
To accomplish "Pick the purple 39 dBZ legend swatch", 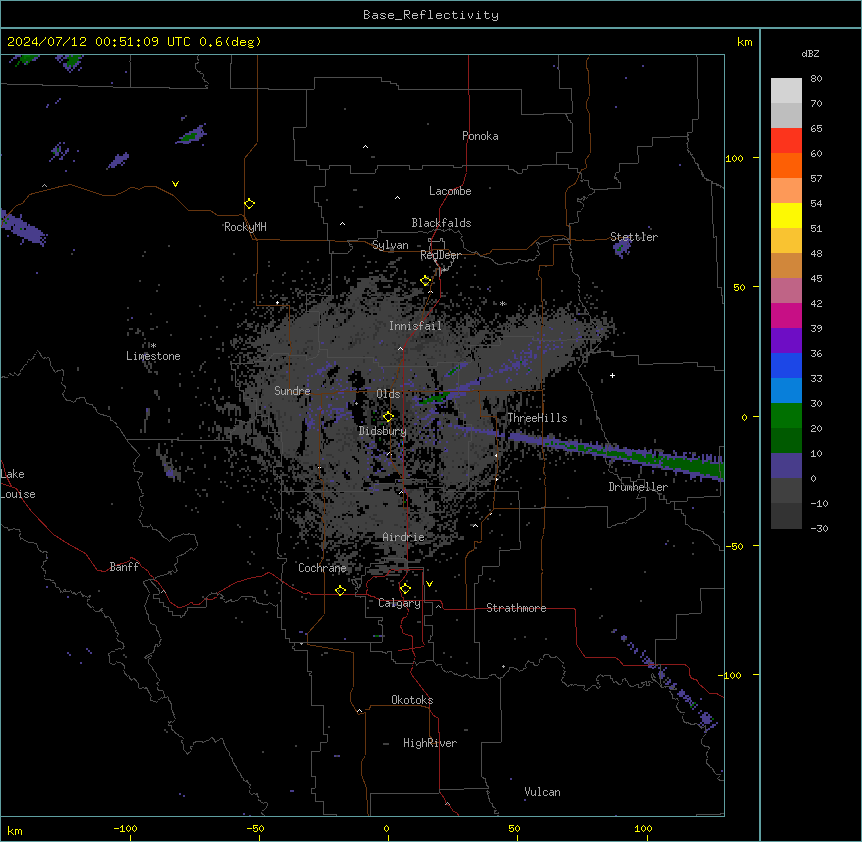I will [786, 341].
